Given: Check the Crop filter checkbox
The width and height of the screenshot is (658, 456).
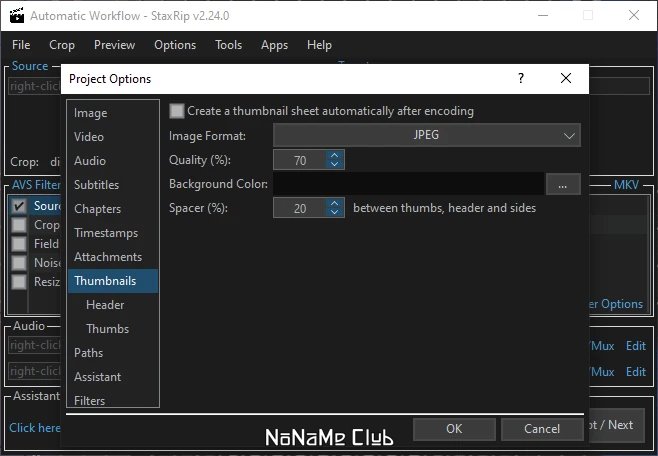Looking at the screenshot, I should pos(19,225).
